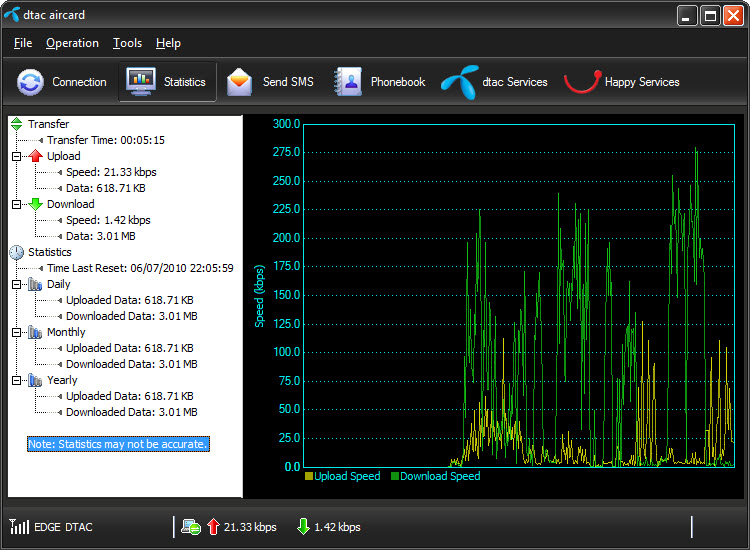Click the Daily chart icon

(x=35, y=284)
